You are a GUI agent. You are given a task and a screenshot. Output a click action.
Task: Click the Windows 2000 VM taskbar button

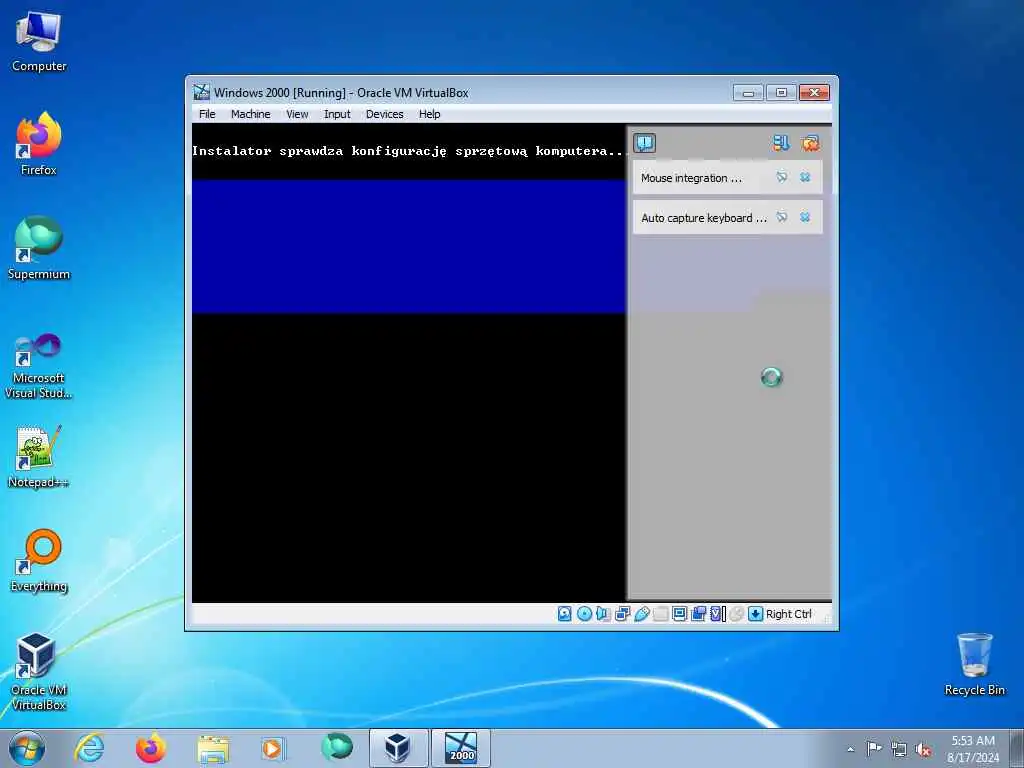(460, 748)
